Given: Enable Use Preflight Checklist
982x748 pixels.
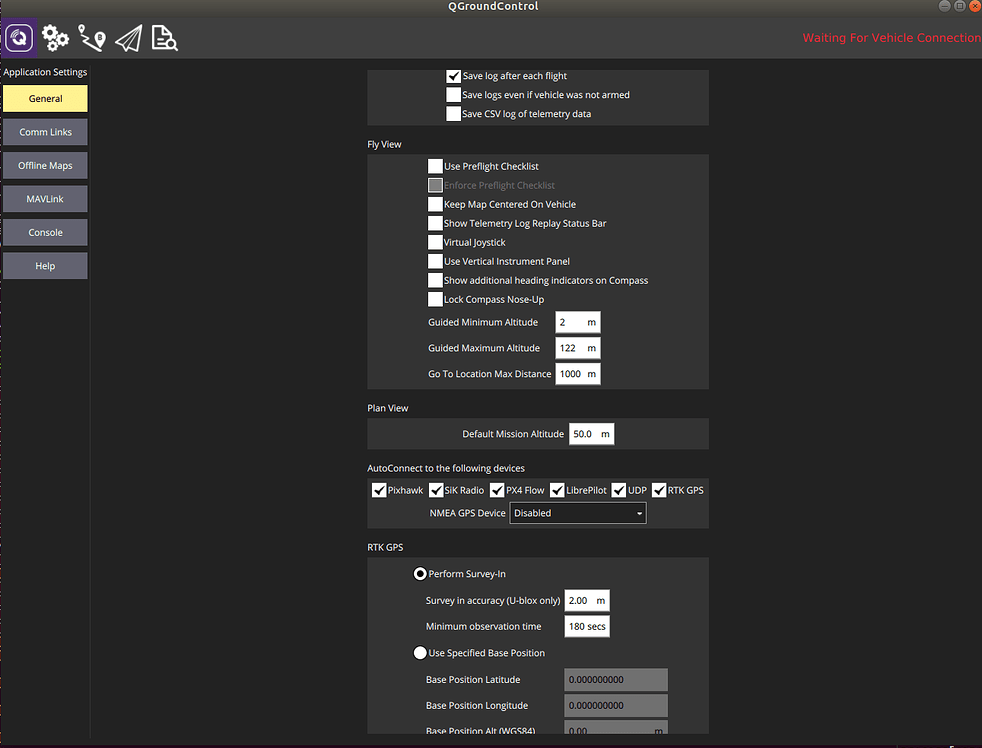Looking at the screenshot, I should coord(435,165).
